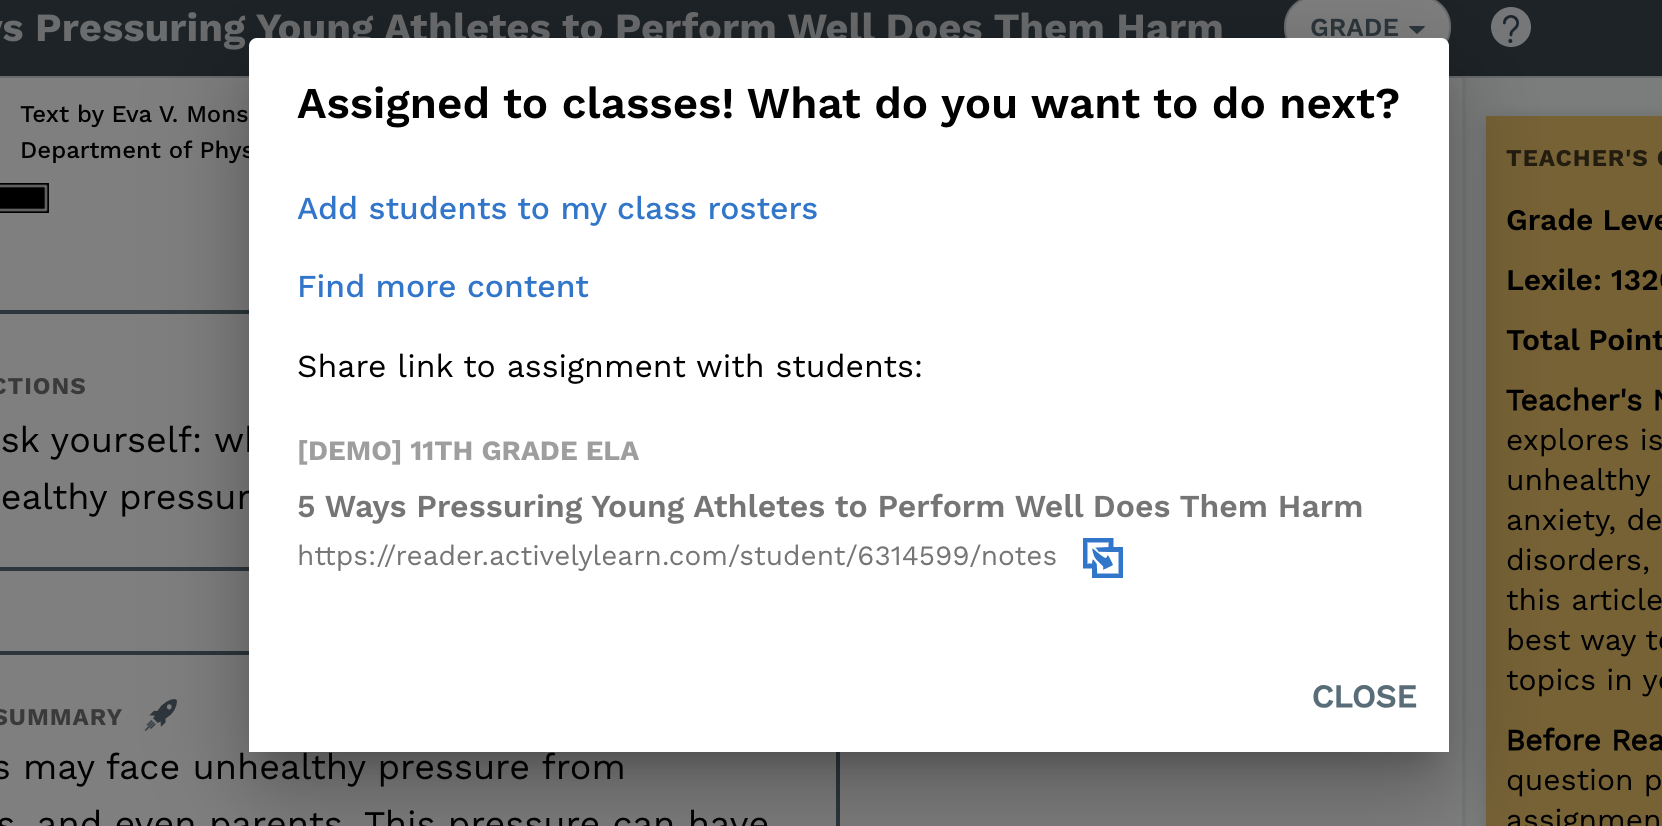Copy the assignment link with the copy icon
This screenshot has height=826, width=1662.
[x=1103, y=558]
